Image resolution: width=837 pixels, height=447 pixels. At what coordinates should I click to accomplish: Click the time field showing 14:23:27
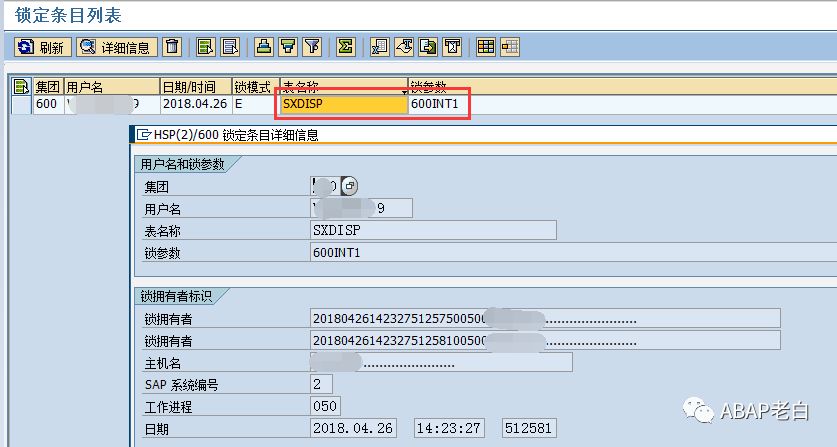click(x=449, y=428)
